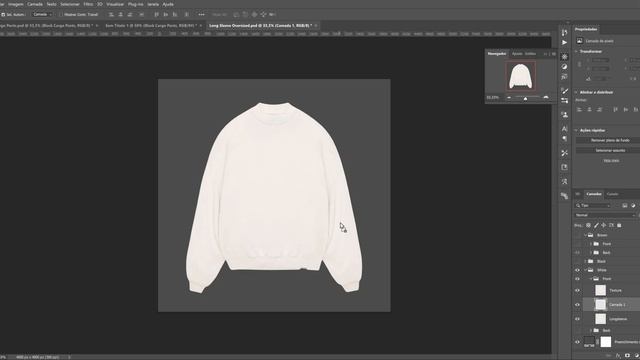Screen dimensions: 640x360
Task: Hide the White group
Action: pos(577,270)
